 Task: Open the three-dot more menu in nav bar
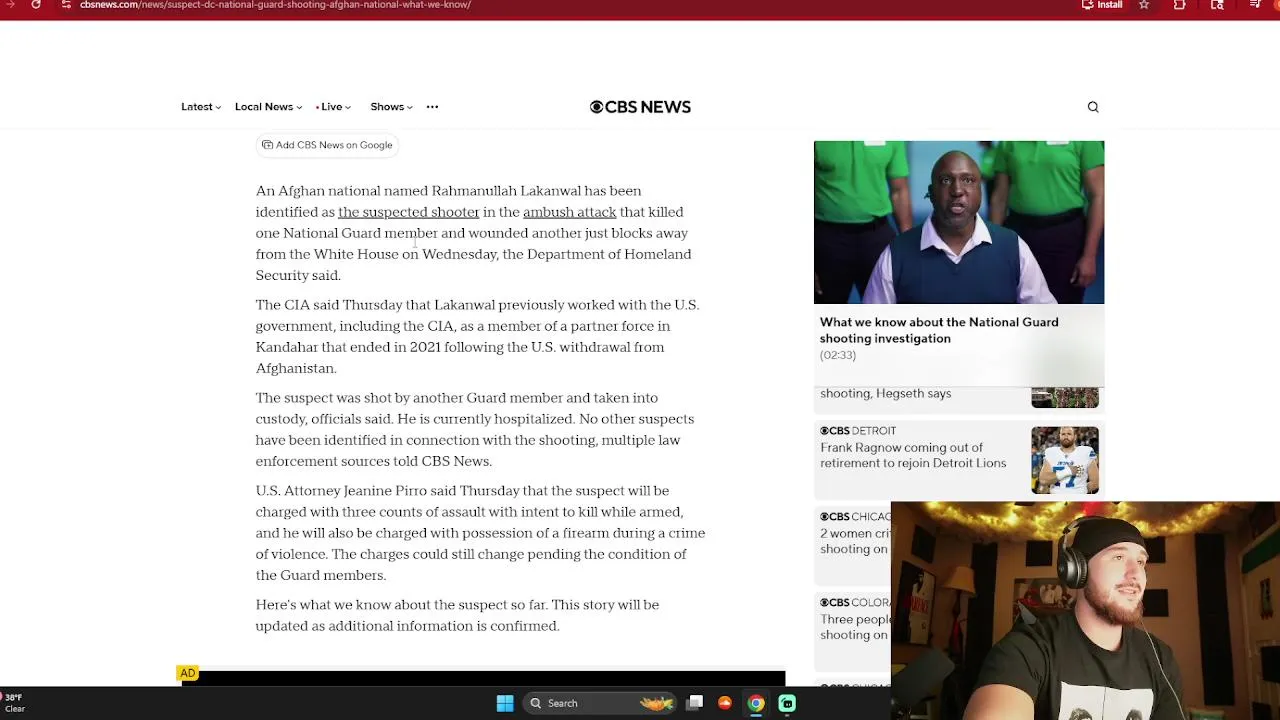point(432,107)
